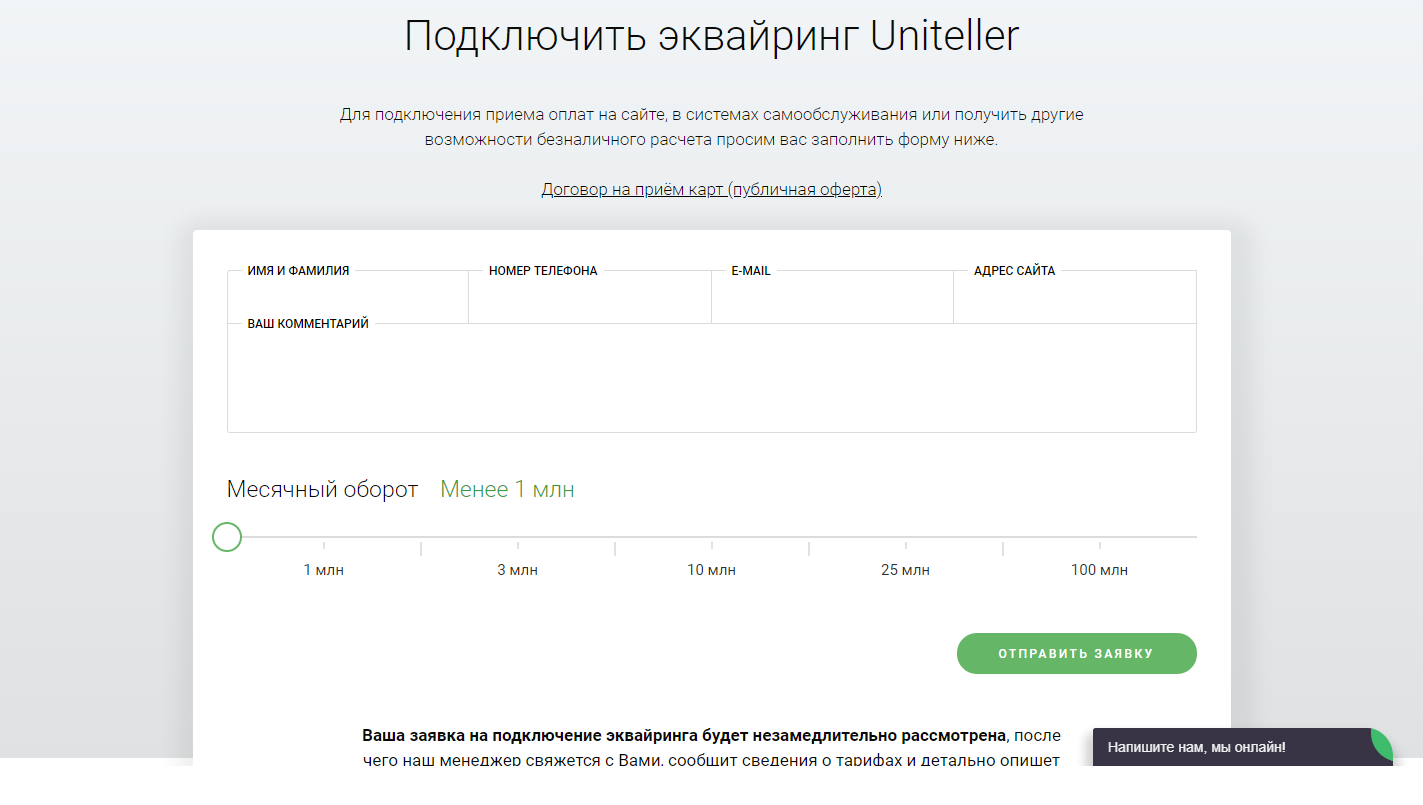The width and height of the screenshot is (1423, 805).
Task: Click the 25 млн slider mark
Action: click(906, 545)
